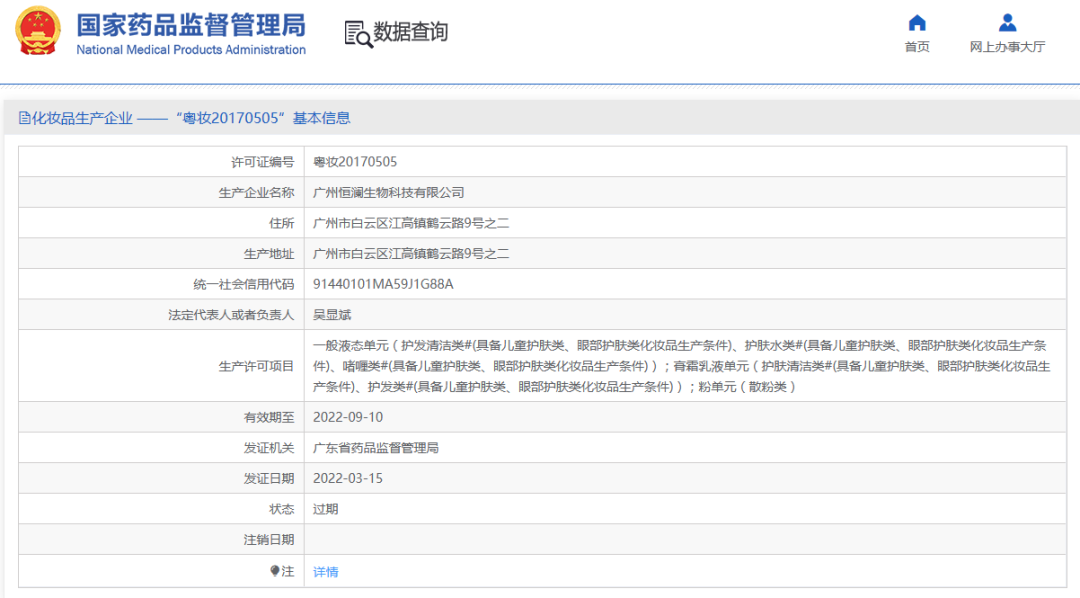Click issue date 2022-03-15
The image size is (1080, 598).
point(348,479)
